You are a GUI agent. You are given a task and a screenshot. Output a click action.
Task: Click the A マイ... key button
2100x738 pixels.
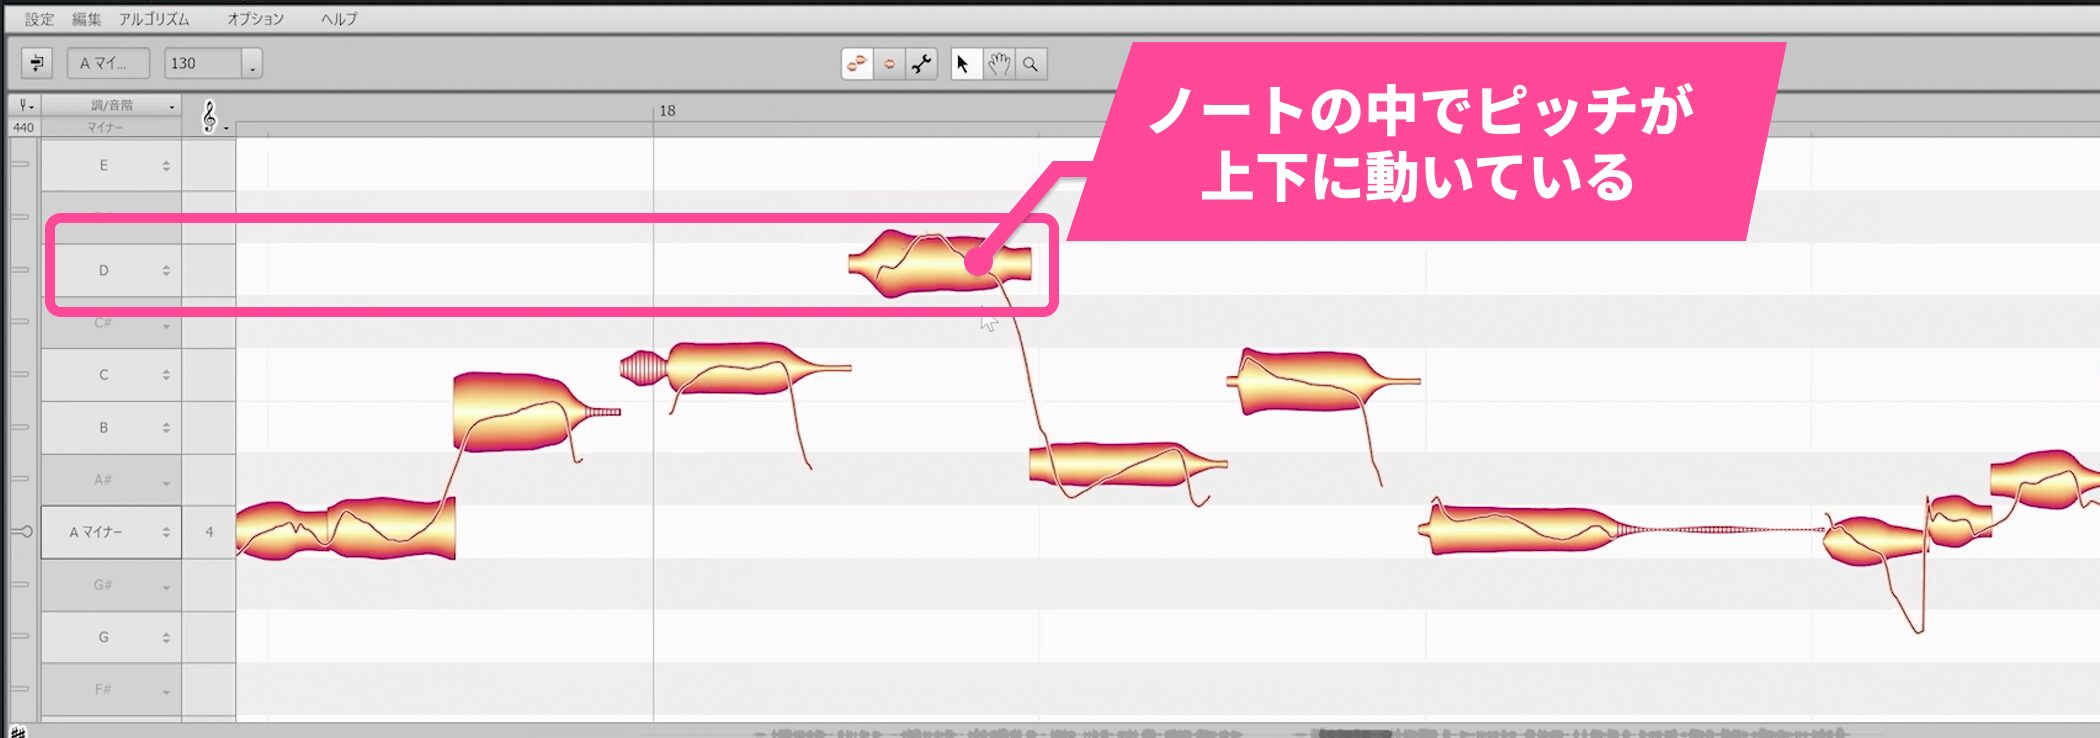(x=108, y=63)
